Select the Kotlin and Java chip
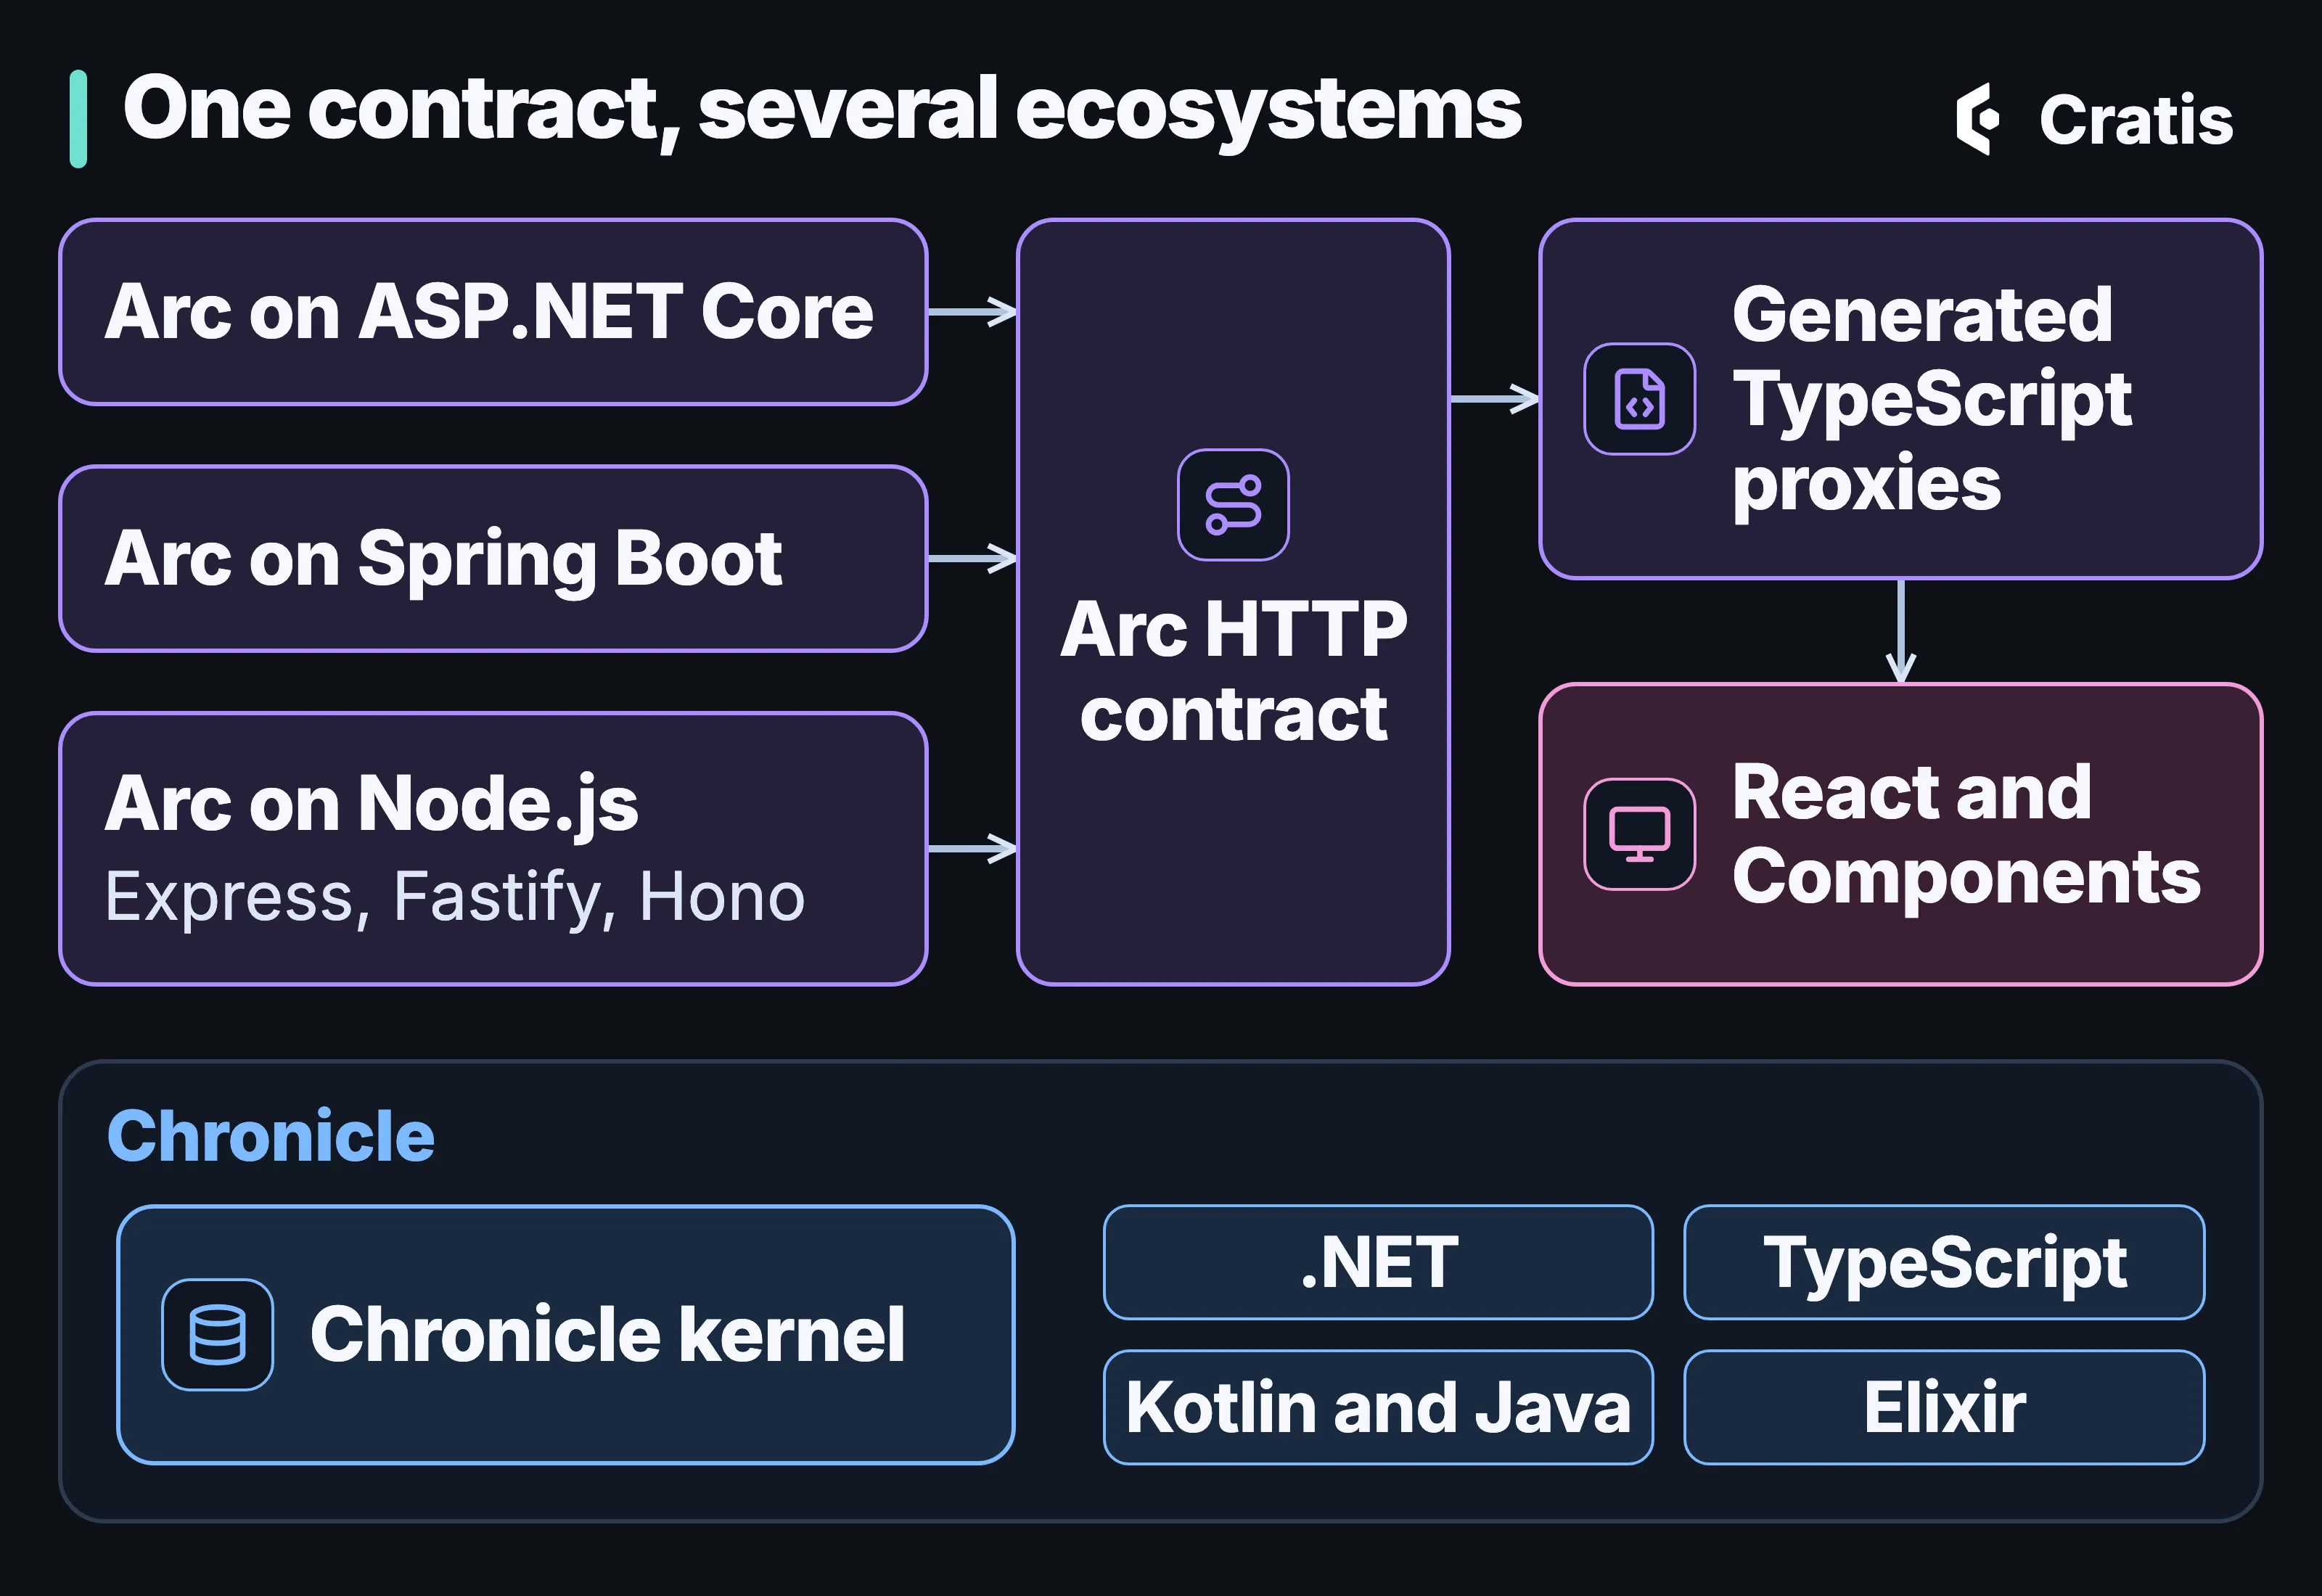This screenshot has width=2322, height=1596. [1378, 1407]
